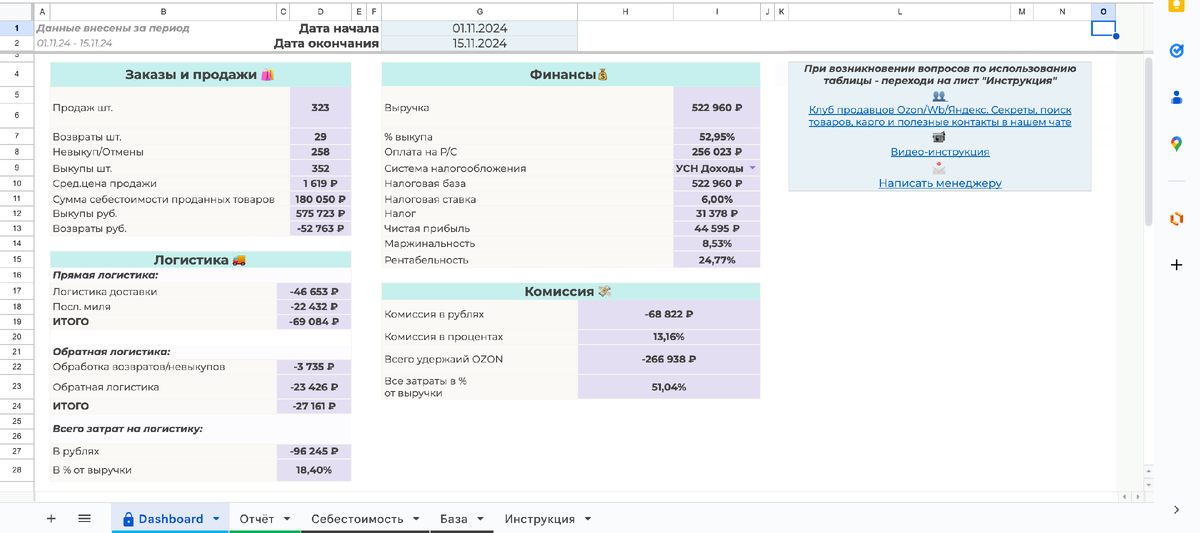Open the Видео-инструкция link
This screenshot has height=533, width=1200.
click(940, 152)
